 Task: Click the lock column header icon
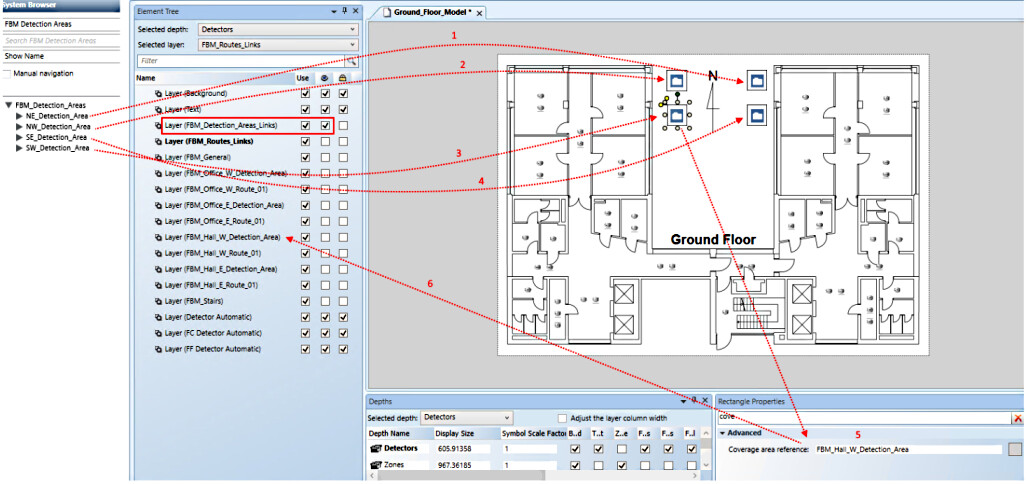[x=344, y=77]
